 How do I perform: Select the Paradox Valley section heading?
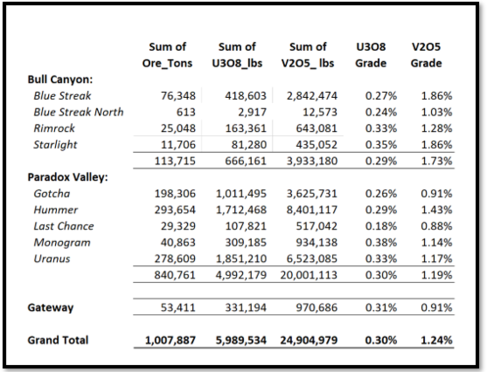(68, 177)
